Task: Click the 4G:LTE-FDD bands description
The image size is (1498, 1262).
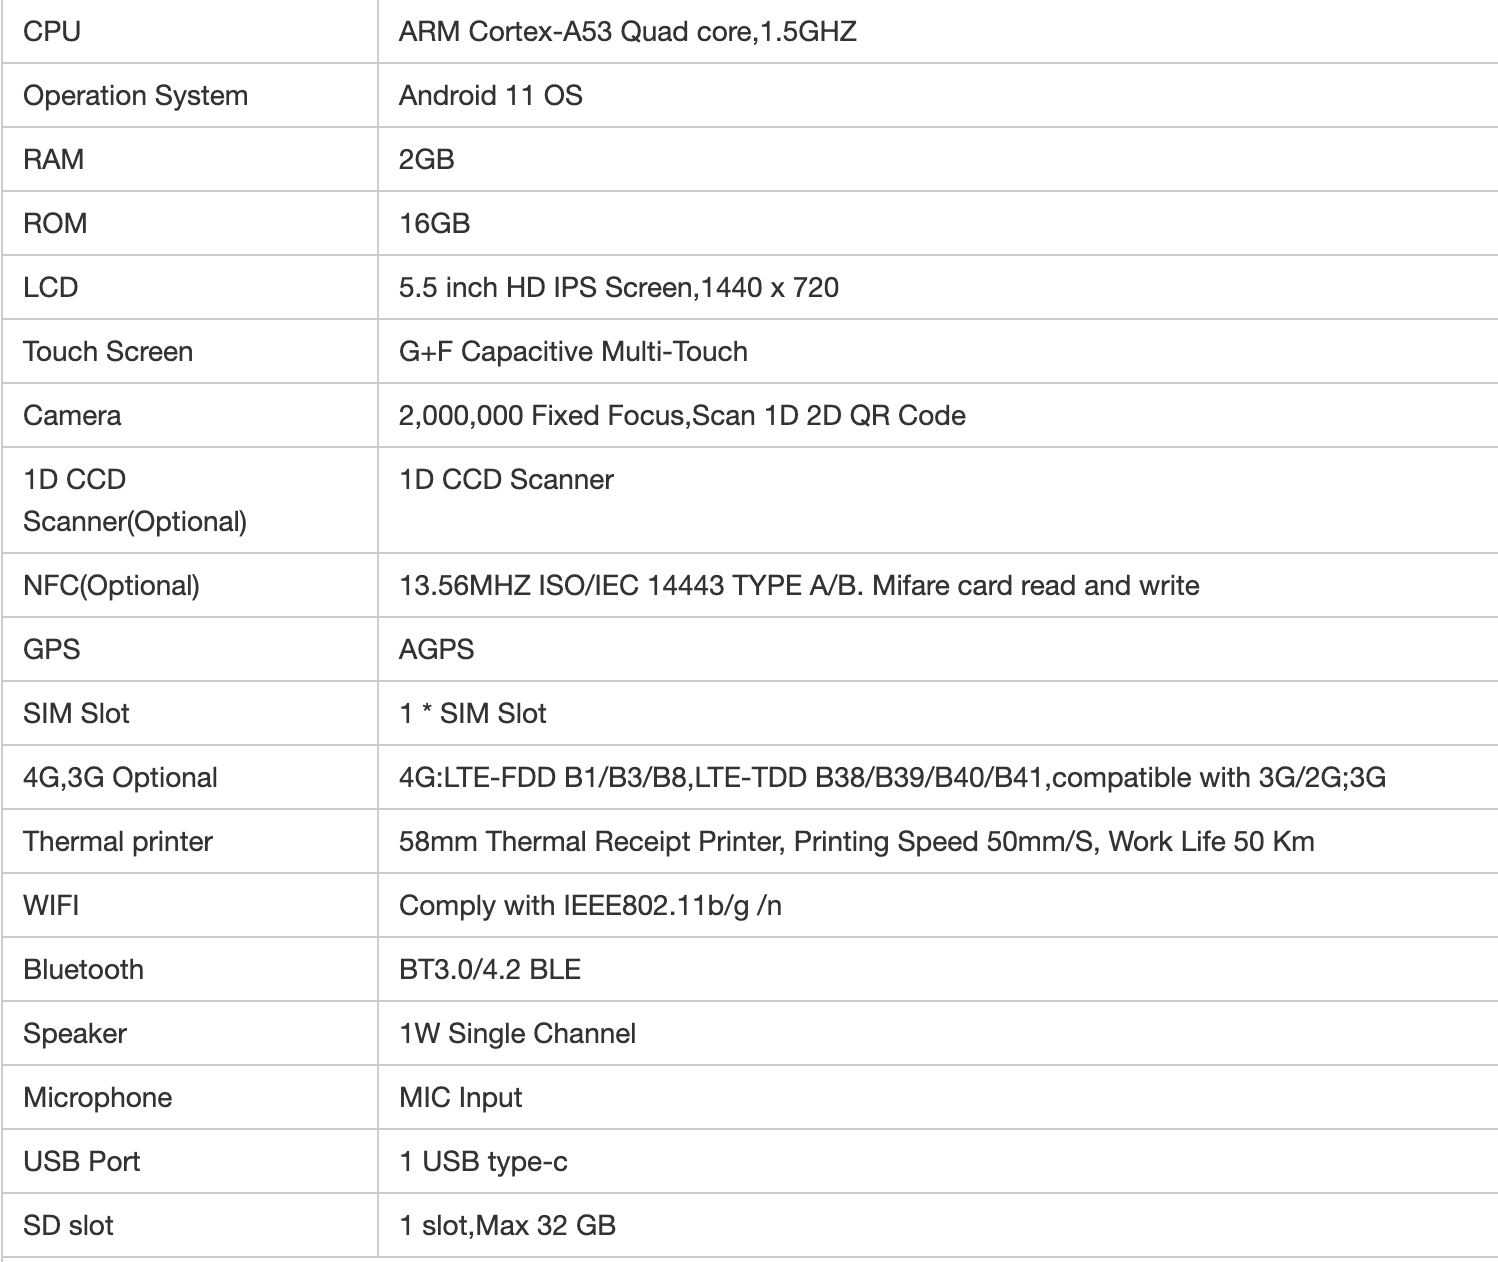Action: pyautogui.click(x=892, y=777)
